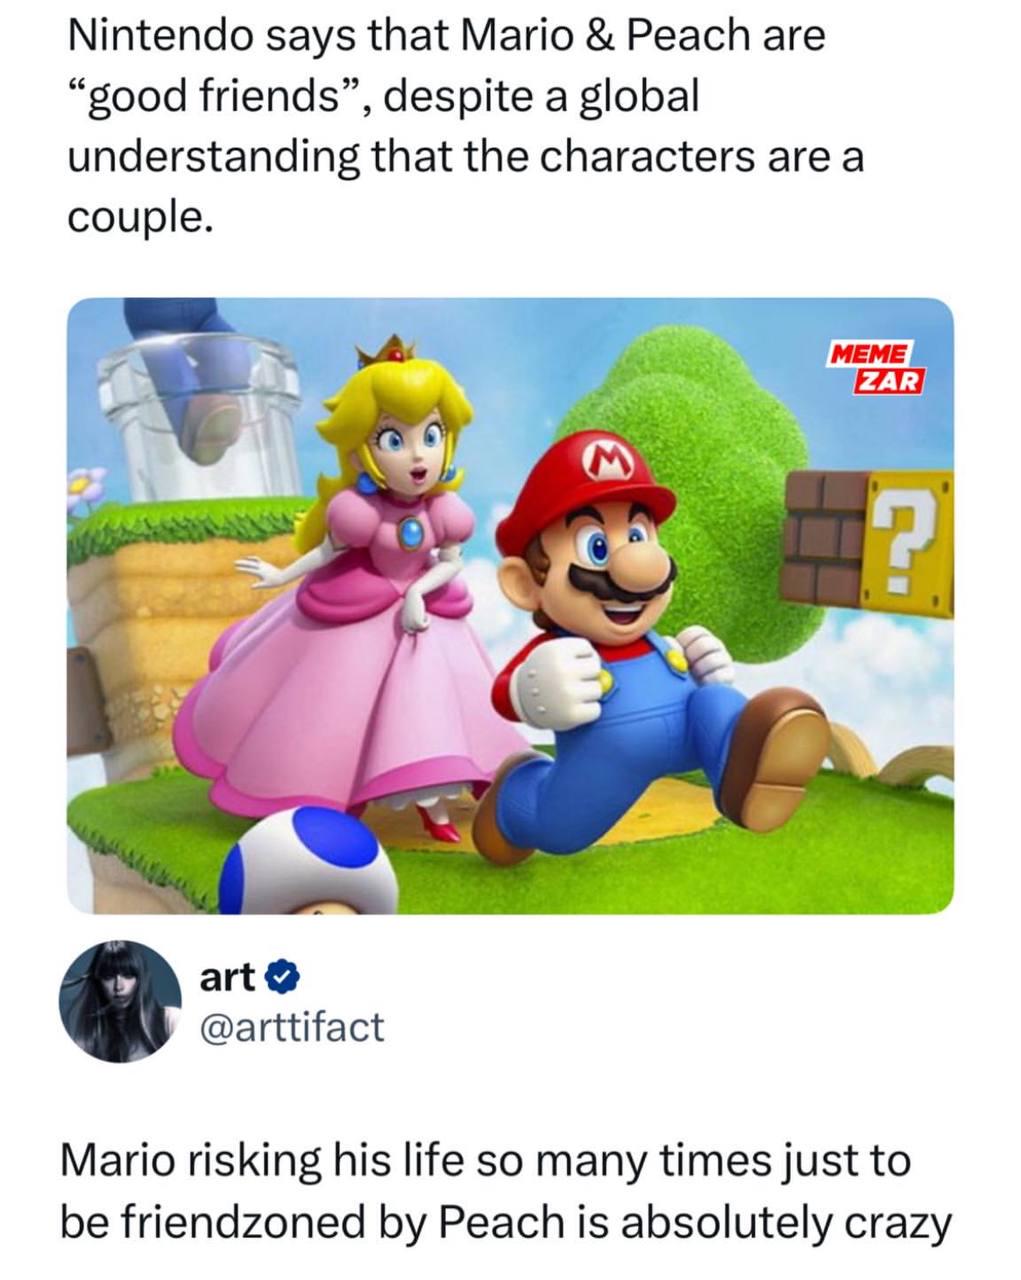Screen dimensions: 1021x1280
Task: Open the Mario and Peach image
Action: click(510, 605)
